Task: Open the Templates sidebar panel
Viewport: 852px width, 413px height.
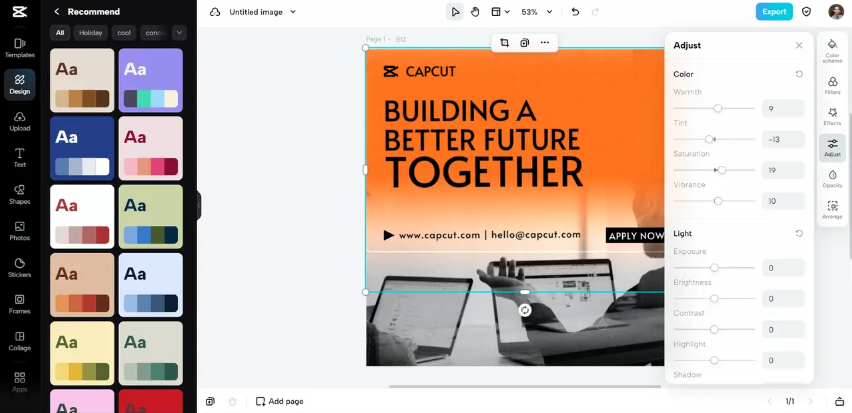Action: tap(20, 48)
